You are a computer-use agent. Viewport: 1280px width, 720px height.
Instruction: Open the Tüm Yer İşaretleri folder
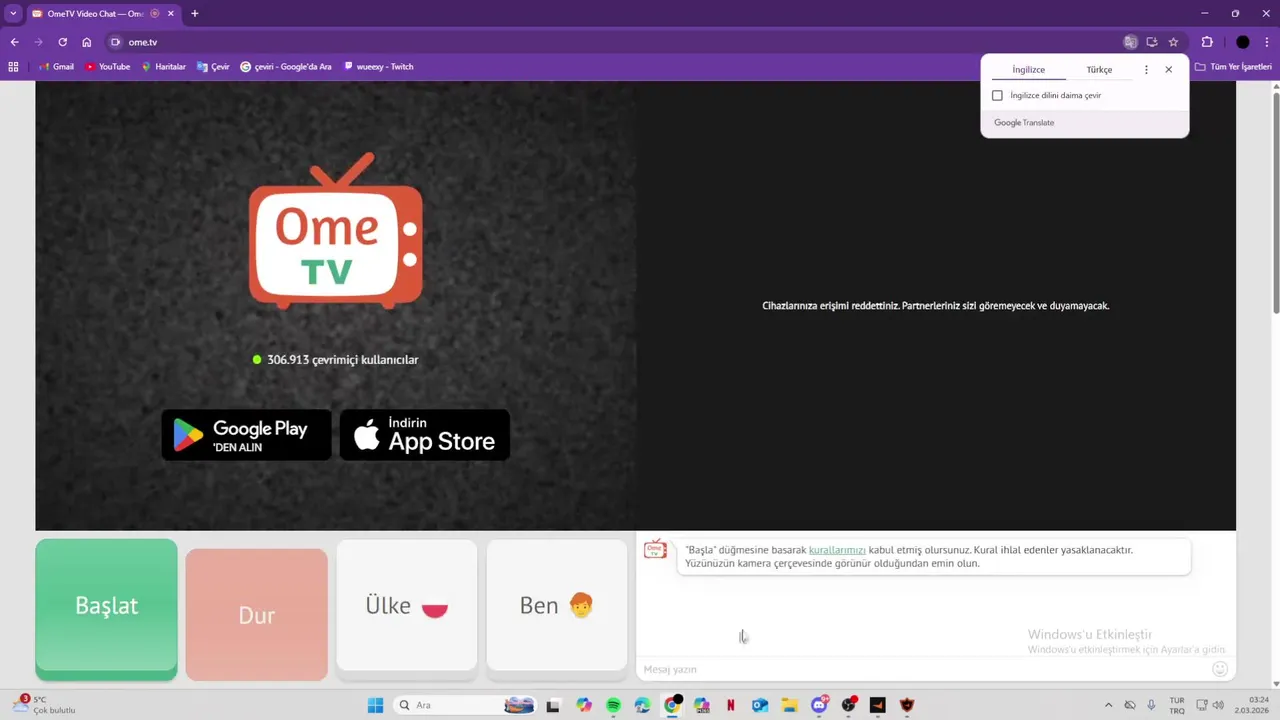[x=1232, y=67]
